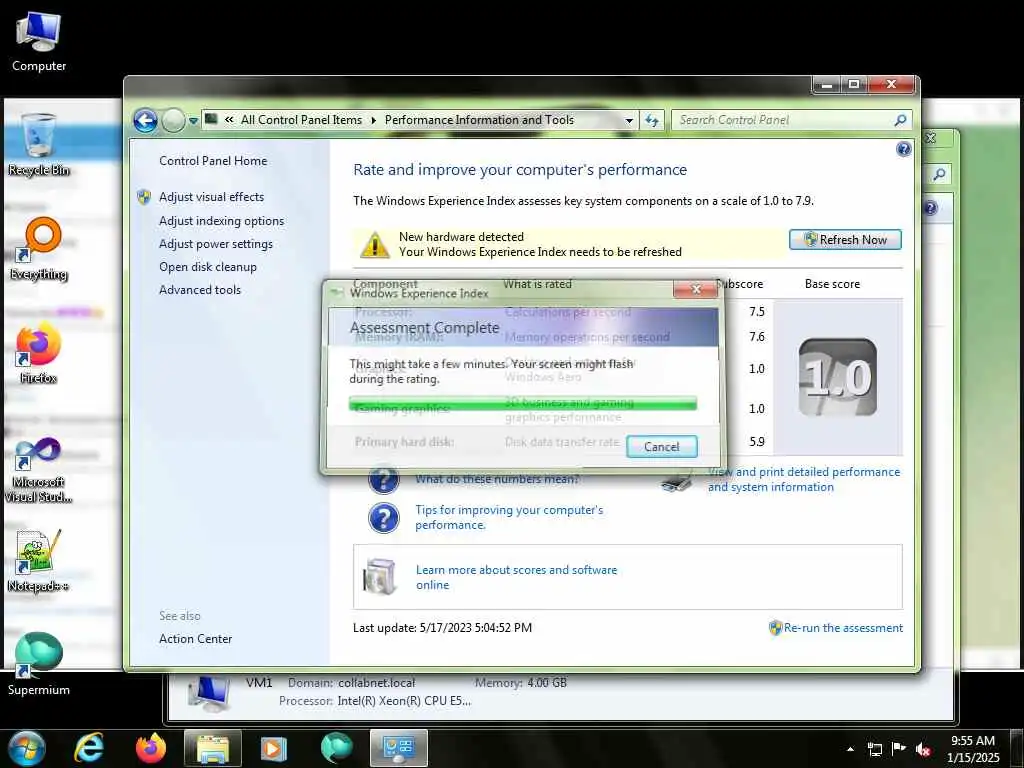1024x768 pixels.
Task: Open the Recycle Bin desktop icon
Action: [x=39, y=144]
